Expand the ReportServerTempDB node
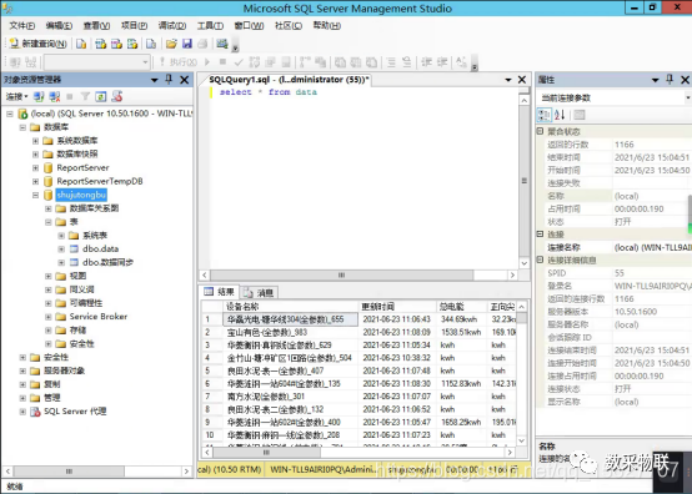The height and width of the screenshot is (495, 693). [x=35, y=181]
